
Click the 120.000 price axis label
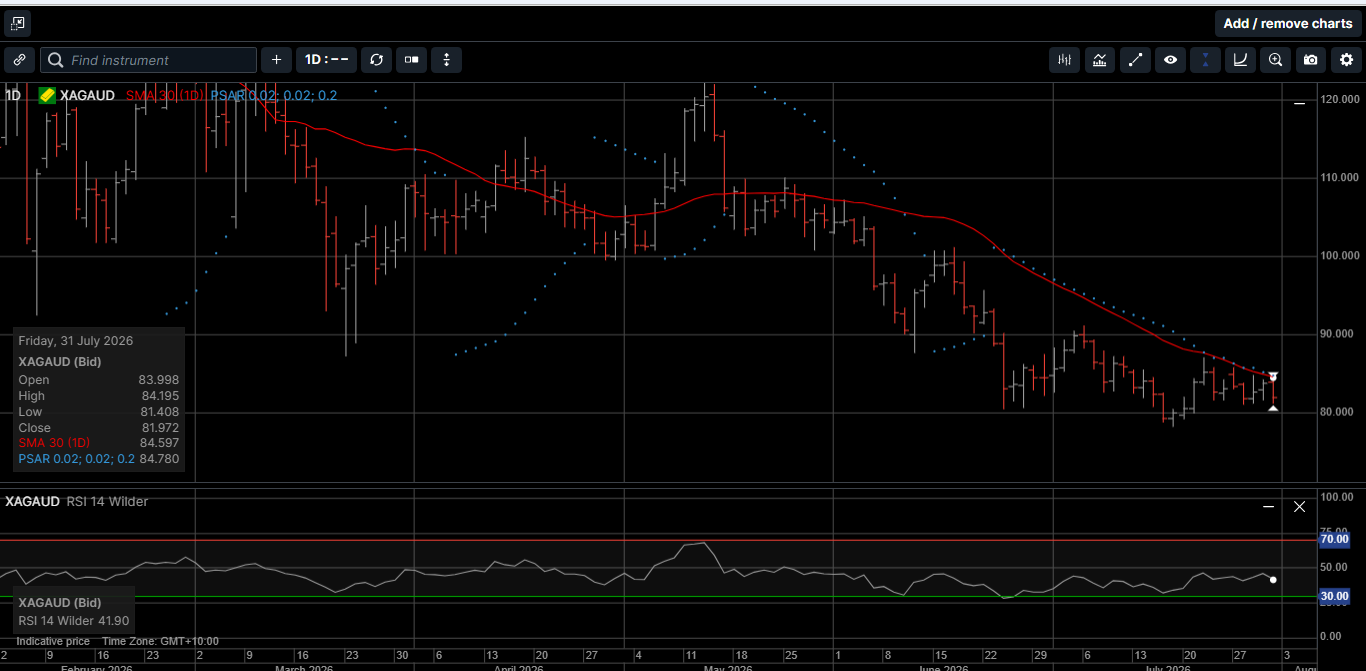[1340, 100]
